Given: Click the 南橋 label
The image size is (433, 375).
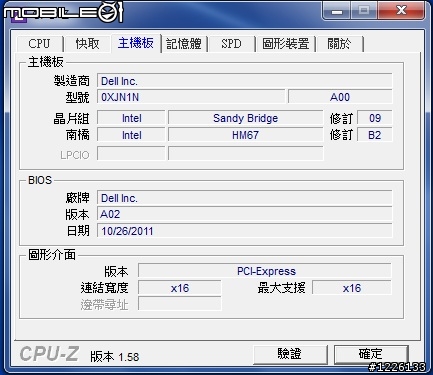Looking at the screenshot, I should (x=77, y=135).
